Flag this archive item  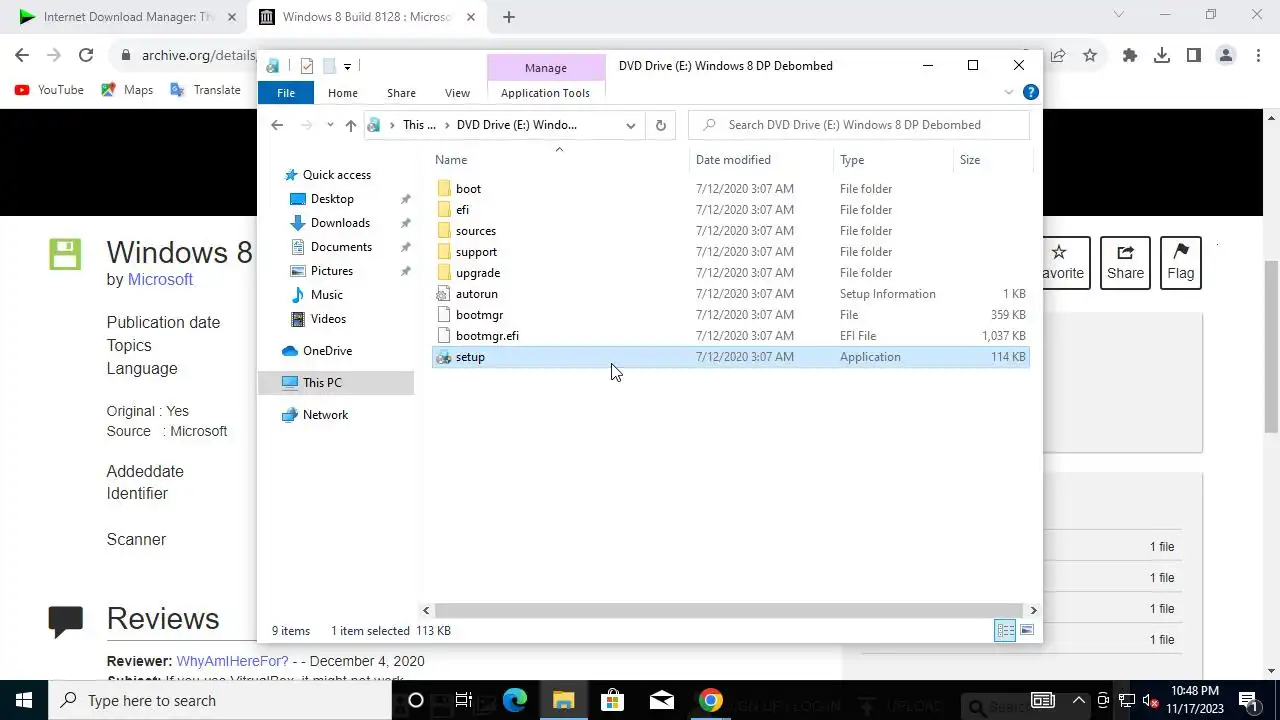(1180, 263)
